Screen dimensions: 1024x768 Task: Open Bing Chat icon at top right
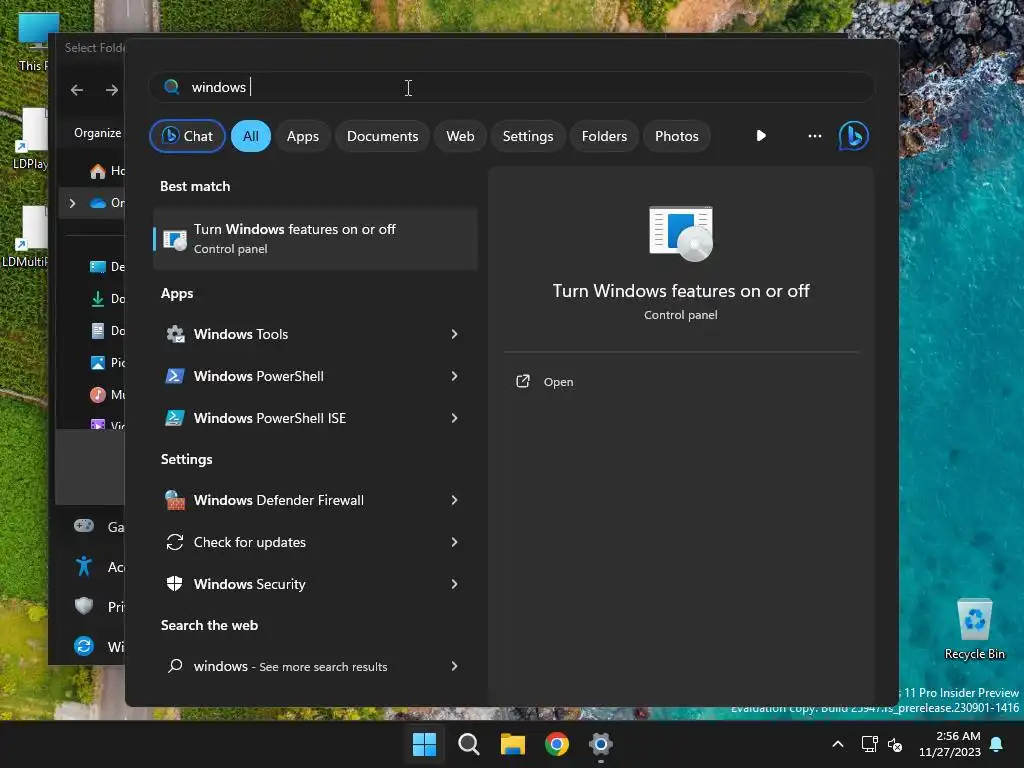(x=853, y=136)
